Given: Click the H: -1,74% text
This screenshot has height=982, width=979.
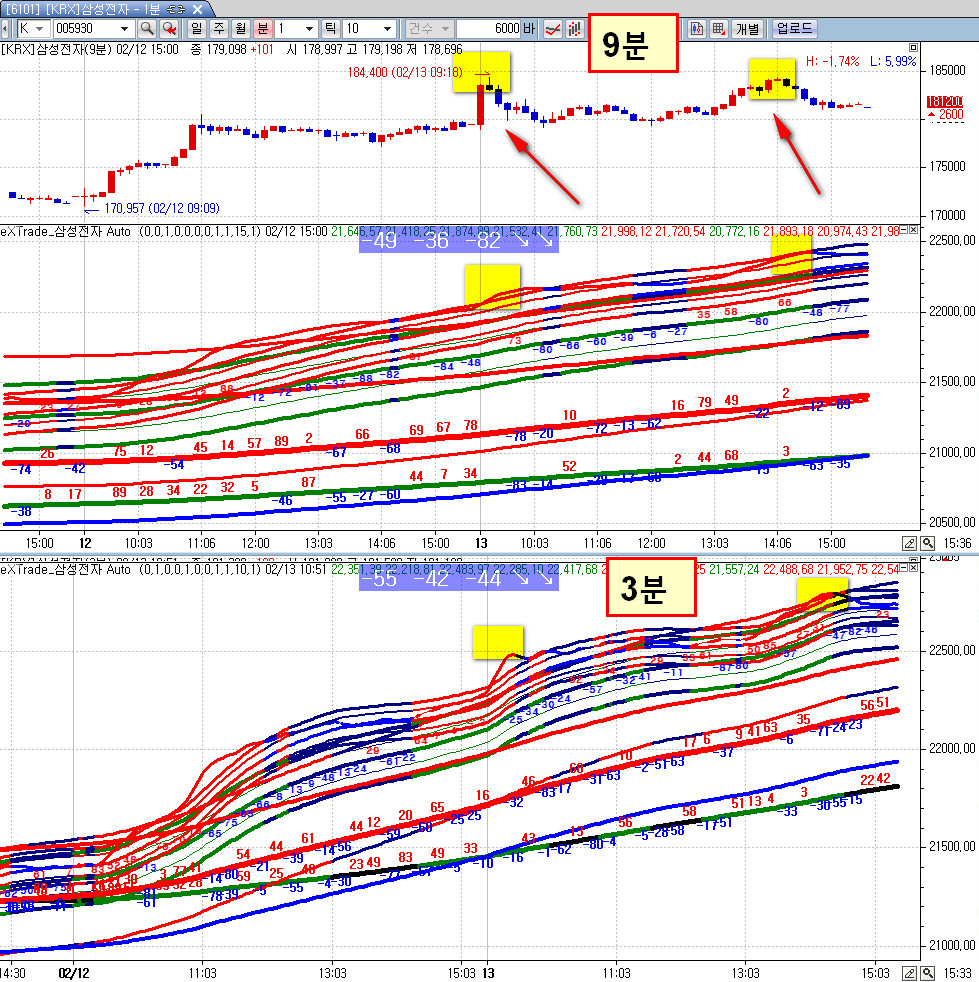Looking at the screenshot, I should pyautogui.click(x=832, y=61).
